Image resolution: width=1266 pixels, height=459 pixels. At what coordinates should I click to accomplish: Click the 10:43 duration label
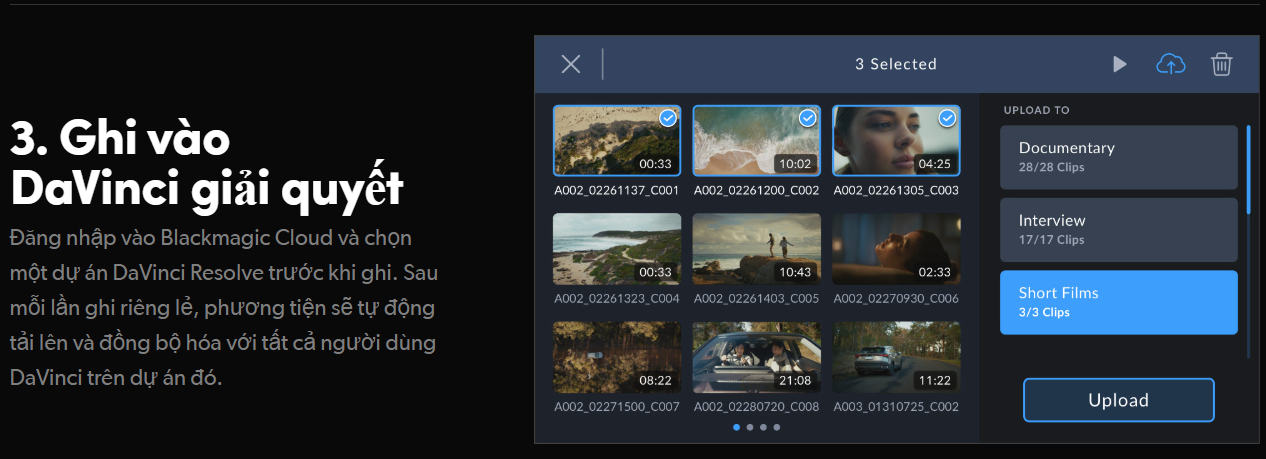[x=797, y=272]
